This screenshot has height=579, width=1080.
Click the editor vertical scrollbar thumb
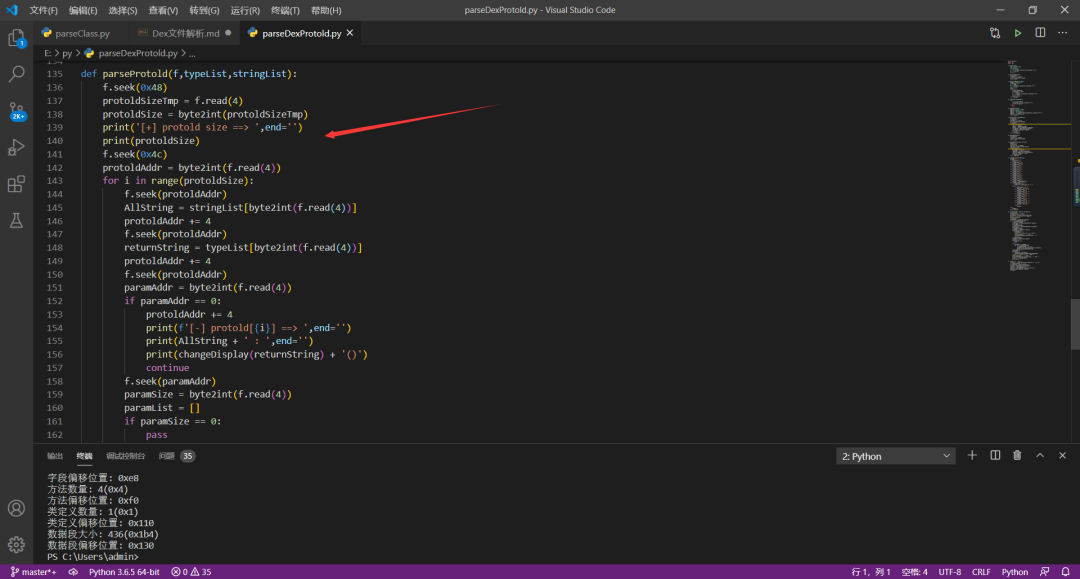point(1074,324)
